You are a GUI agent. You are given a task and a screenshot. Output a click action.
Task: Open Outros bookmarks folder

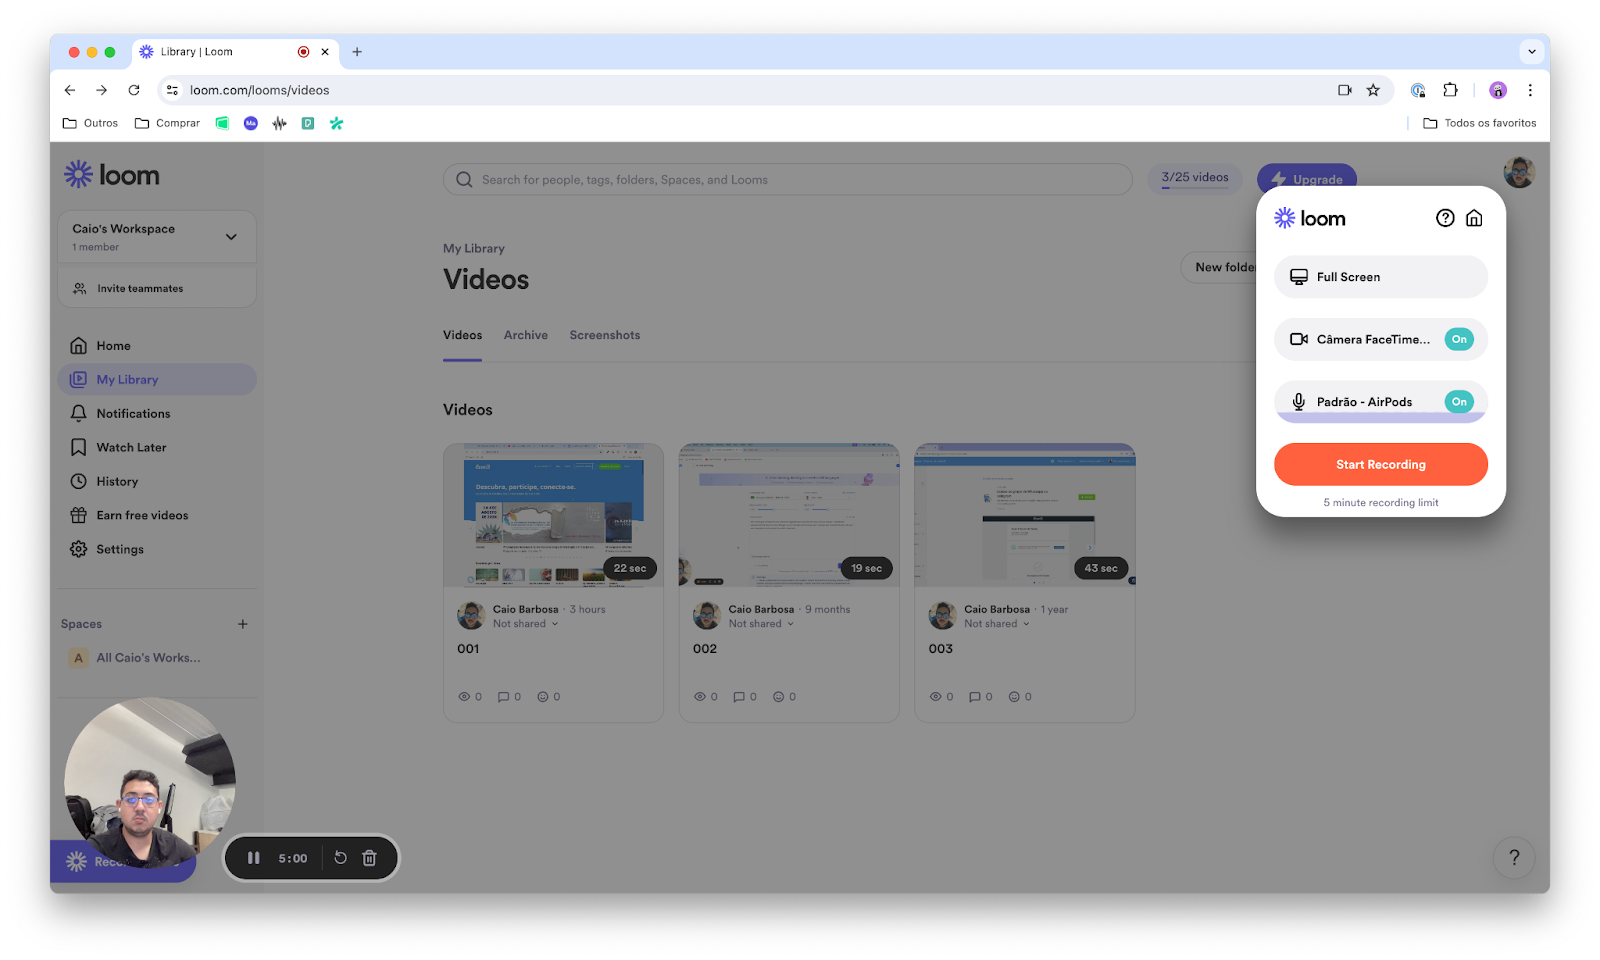(90, 123)
